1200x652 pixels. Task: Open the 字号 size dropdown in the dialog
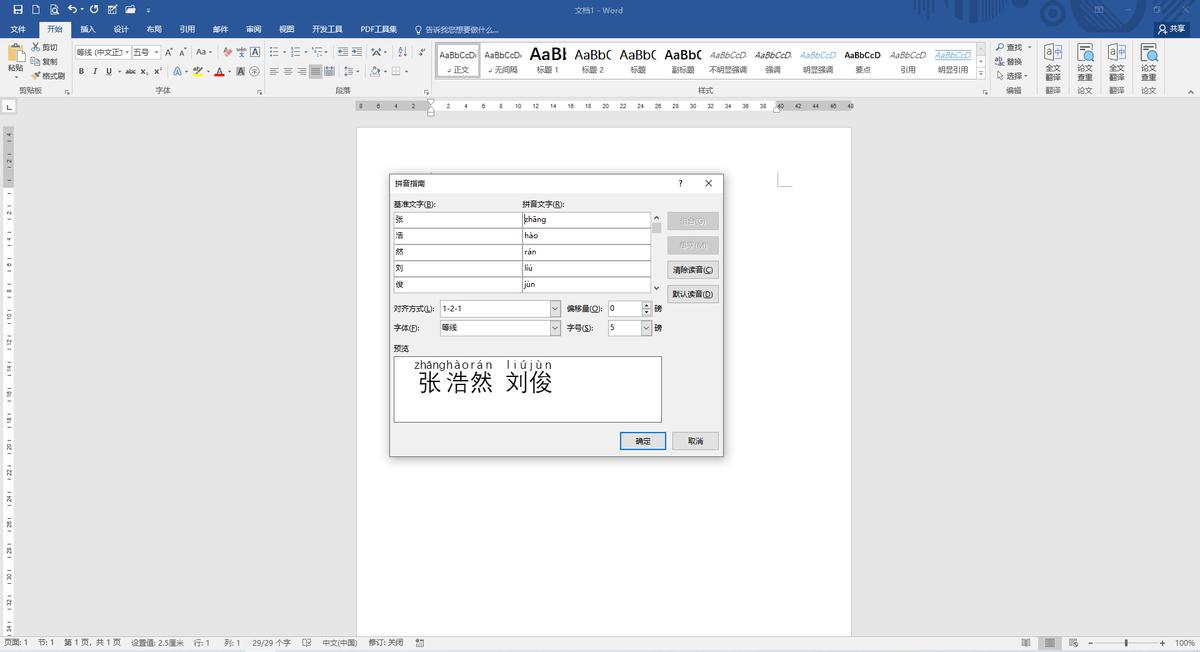(646, 327)
